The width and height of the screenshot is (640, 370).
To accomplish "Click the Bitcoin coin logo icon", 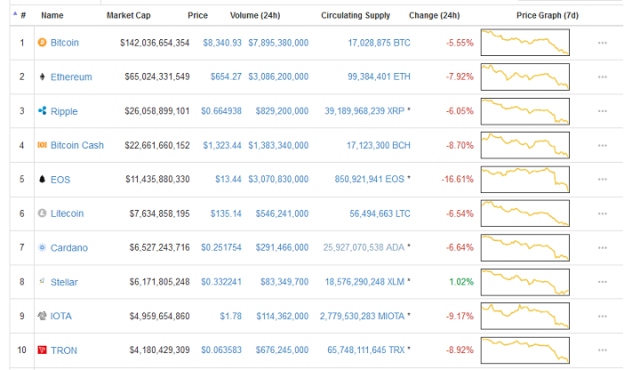I will [42, 42].
